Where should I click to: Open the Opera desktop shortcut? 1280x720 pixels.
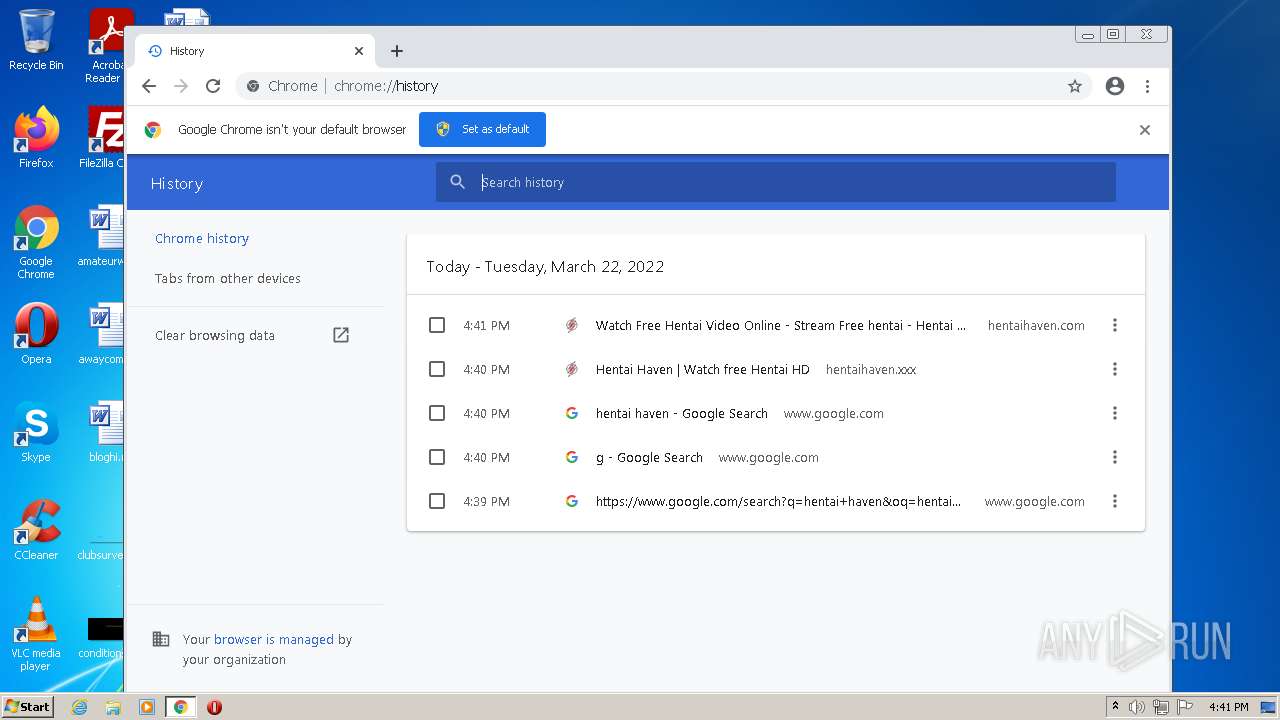point(36,335)
